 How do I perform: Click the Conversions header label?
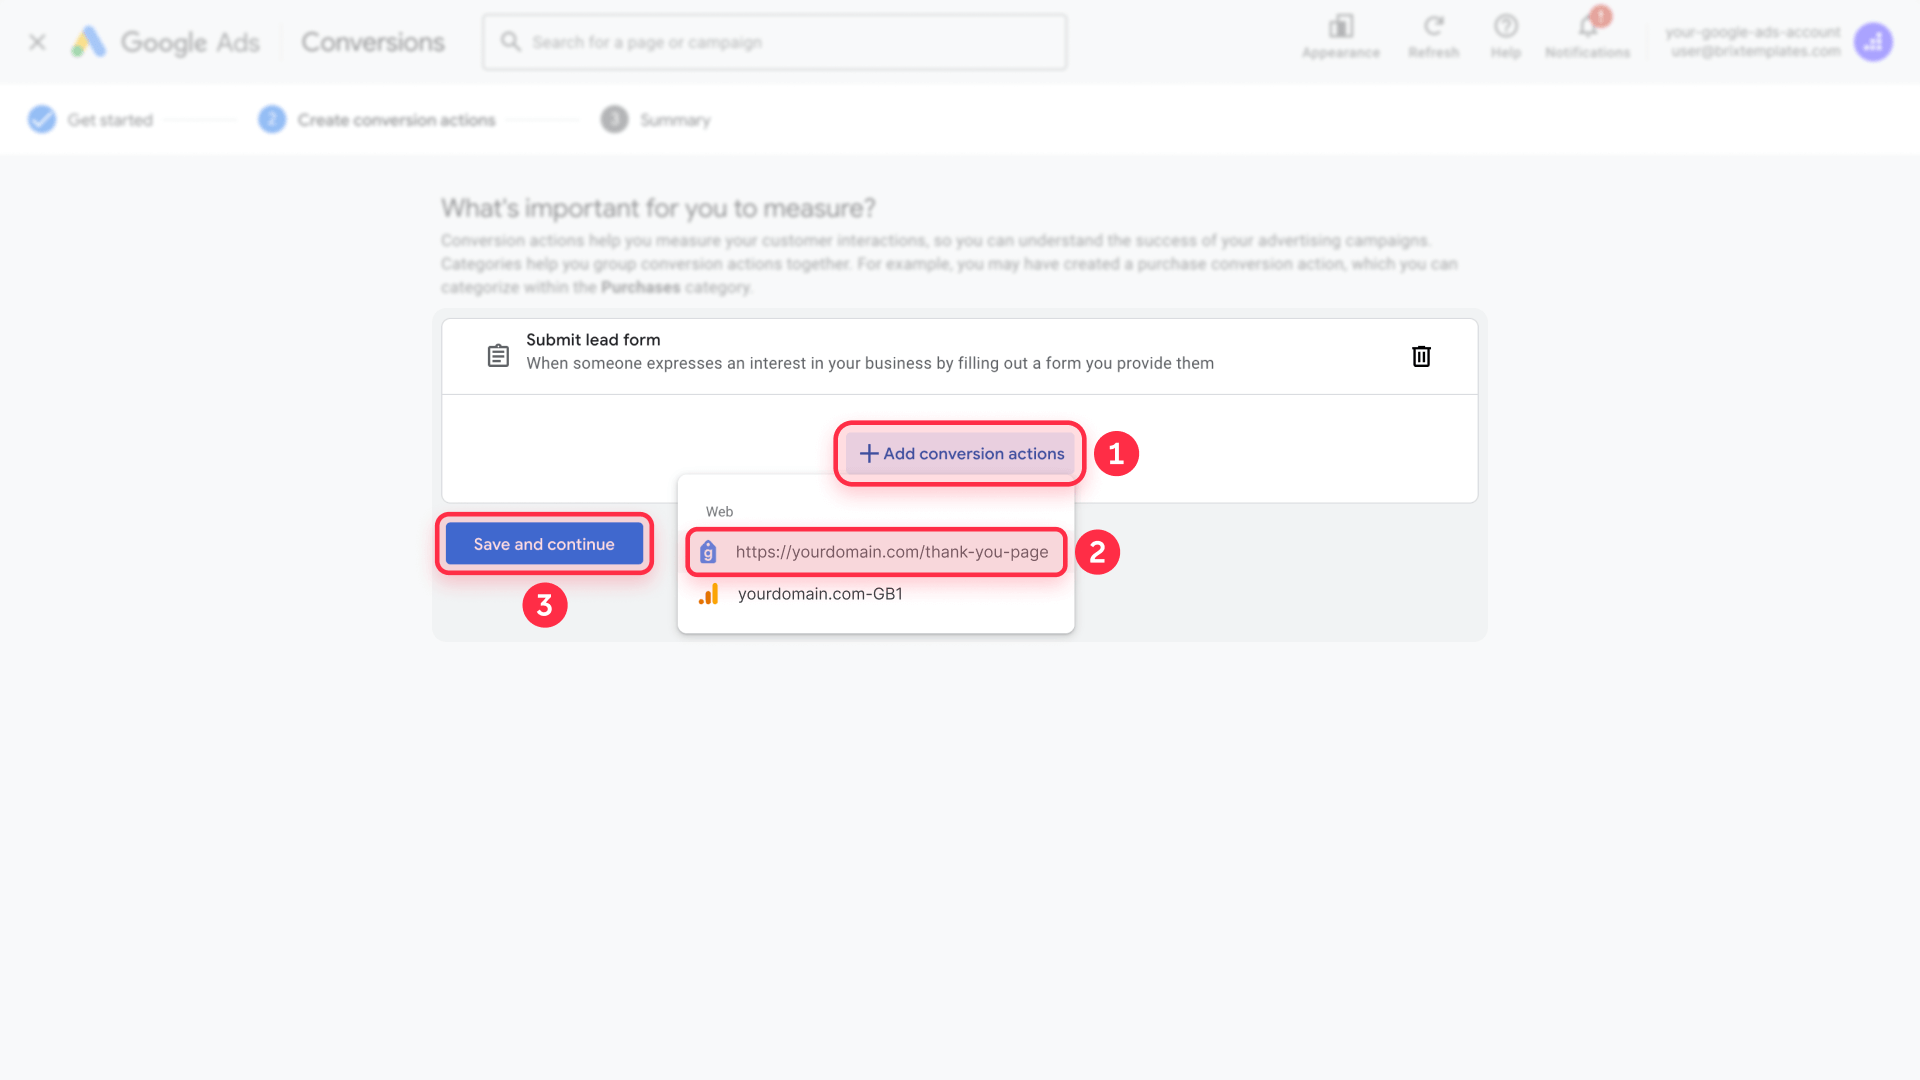click(372, 42)
